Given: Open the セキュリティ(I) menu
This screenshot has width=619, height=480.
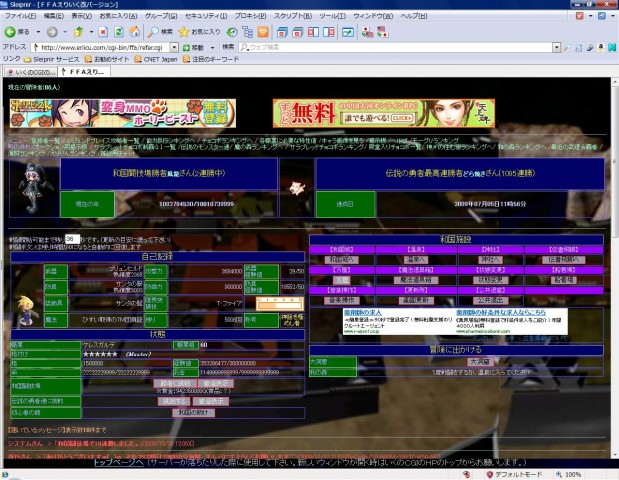Looking at the screenshot, I should pyautogui.click(x=206, y=16).
